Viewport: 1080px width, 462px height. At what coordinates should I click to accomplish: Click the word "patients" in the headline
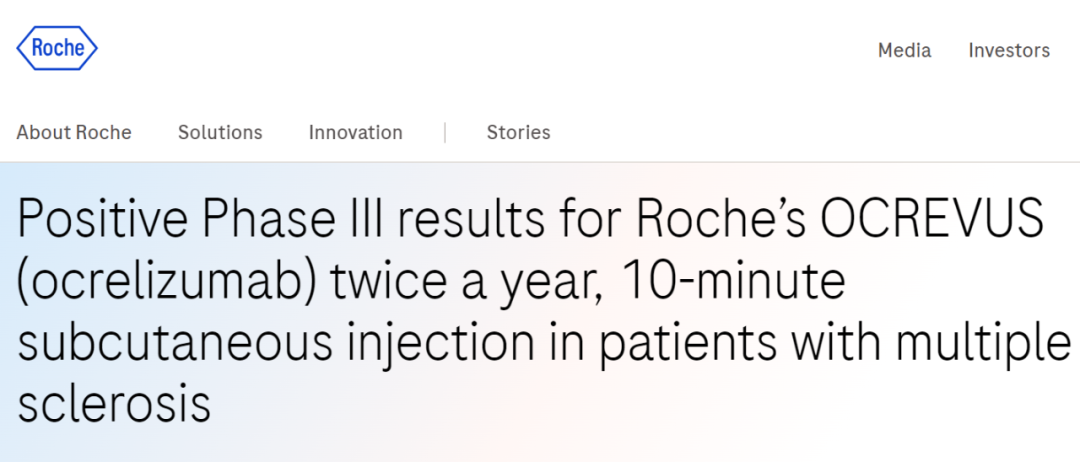[688, 345]
